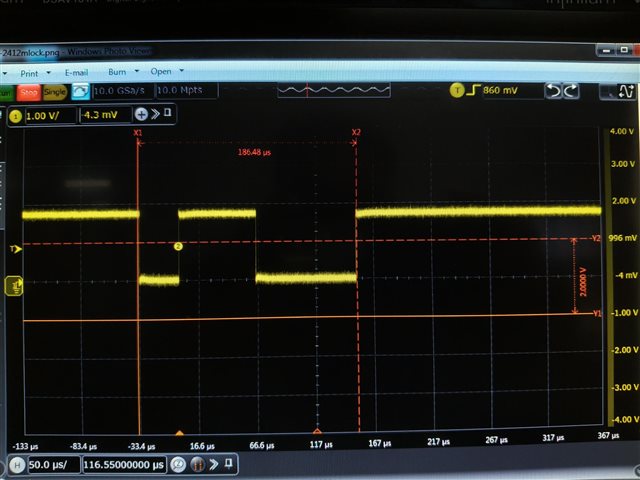
Task: Expand horizontal settings with double chevron
Action: click(214, 464)
